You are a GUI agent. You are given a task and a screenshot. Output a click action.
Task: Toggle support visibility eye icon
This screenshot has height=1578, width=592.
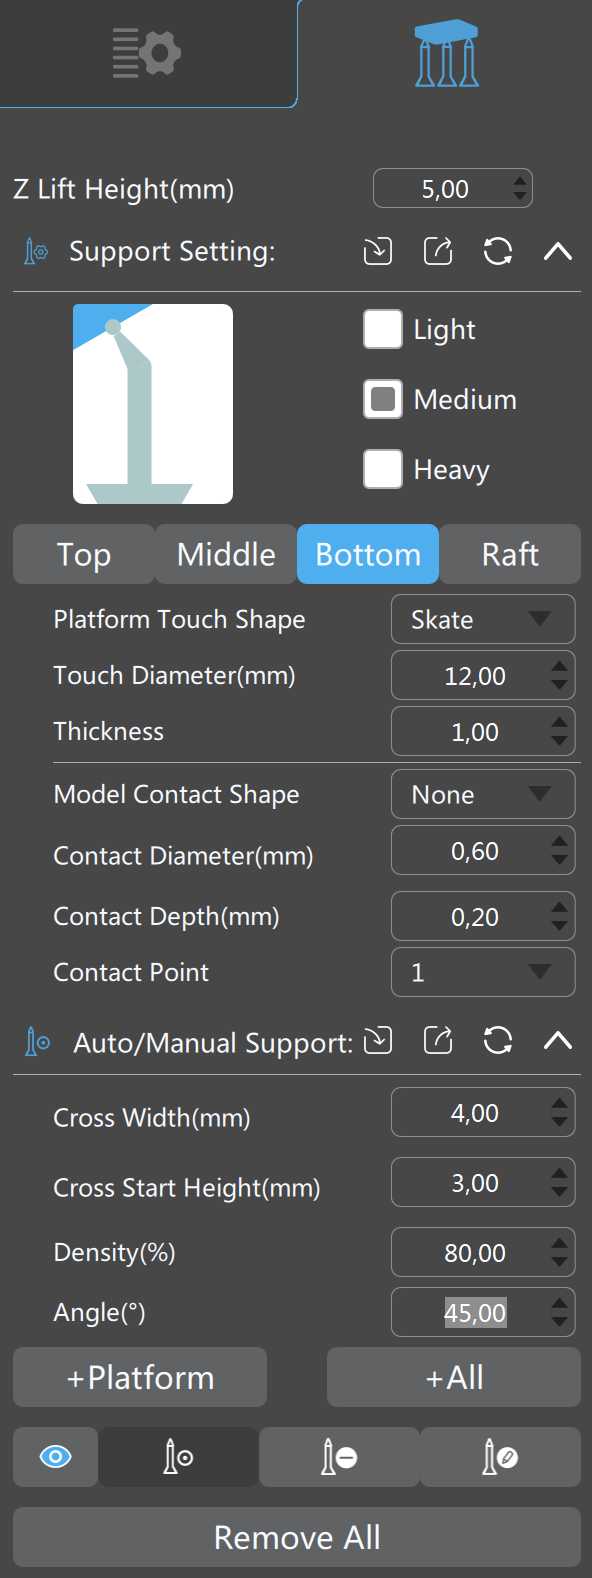[55, 1457]
